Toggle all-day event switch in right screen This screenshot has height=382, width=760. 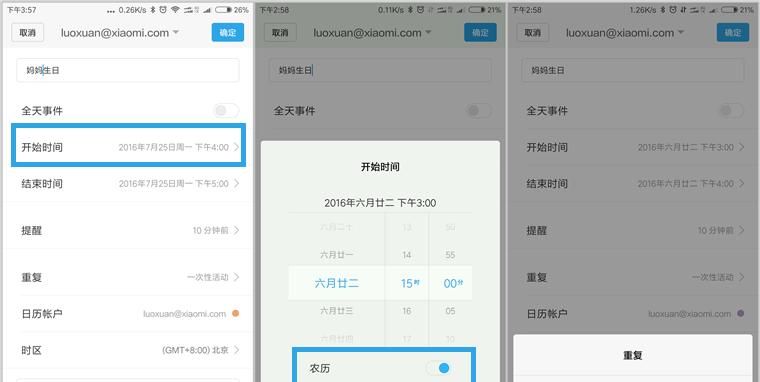coord(731,111)
